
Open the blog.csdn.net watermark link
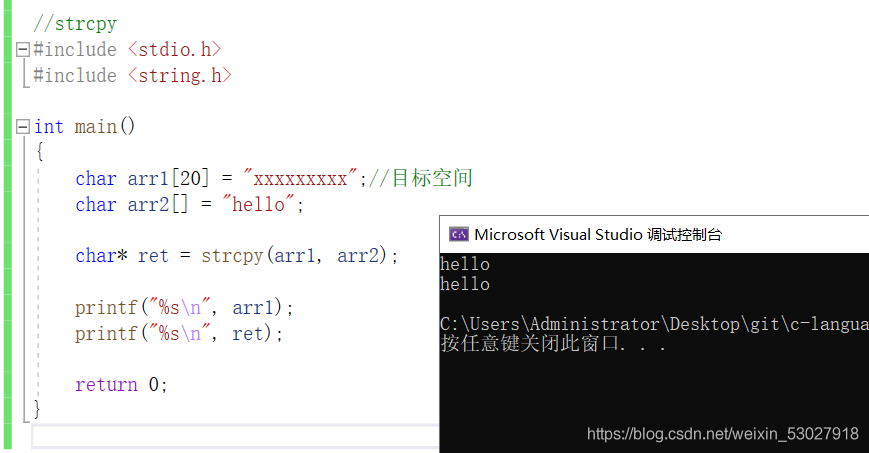click(x=723, y=434)
